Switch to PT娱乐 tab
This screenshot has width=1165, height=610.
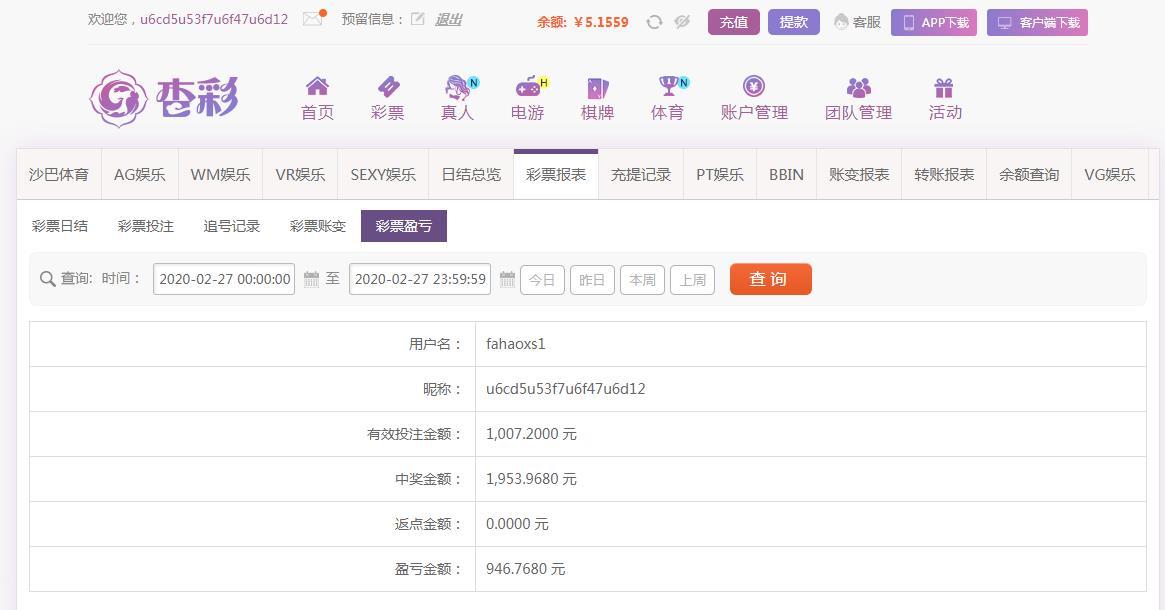pyautogui.click(x=720, y=175)
